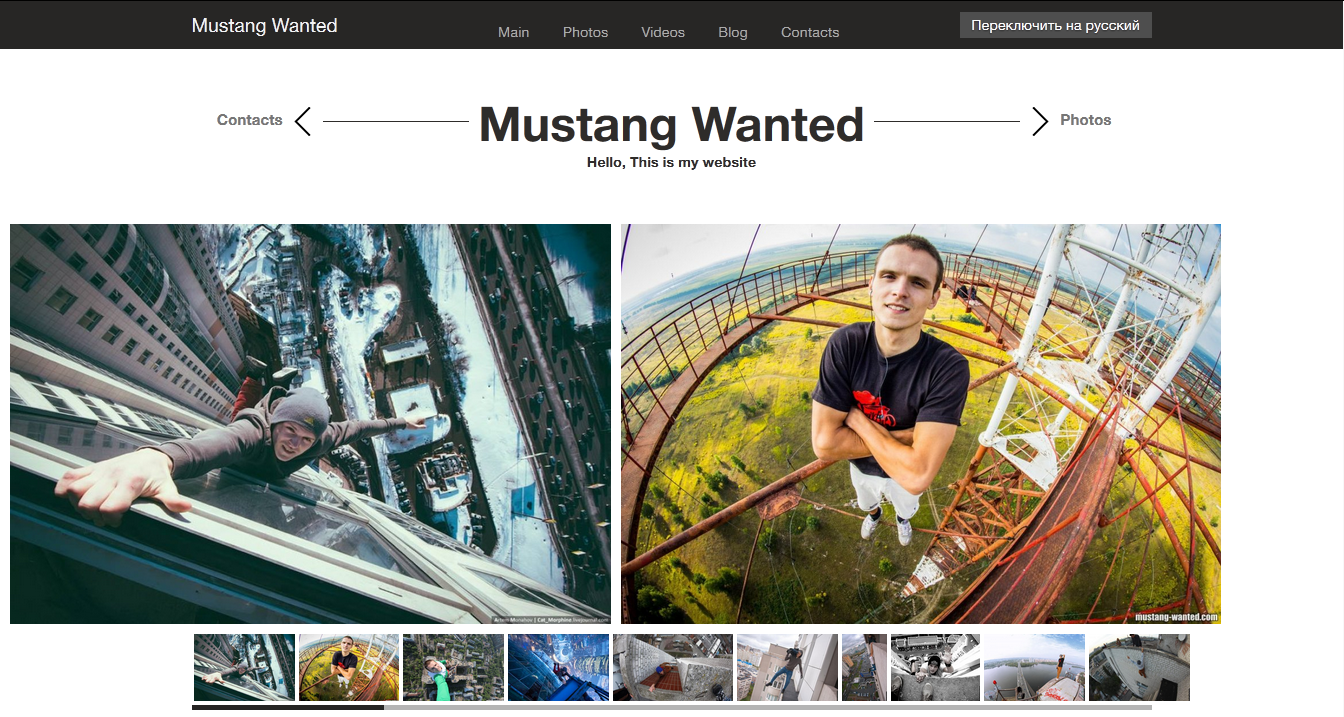Screen dimensions: 1344x717
Task: Switch language with Переключить на русский button
Action: [x=1056, y=25]
